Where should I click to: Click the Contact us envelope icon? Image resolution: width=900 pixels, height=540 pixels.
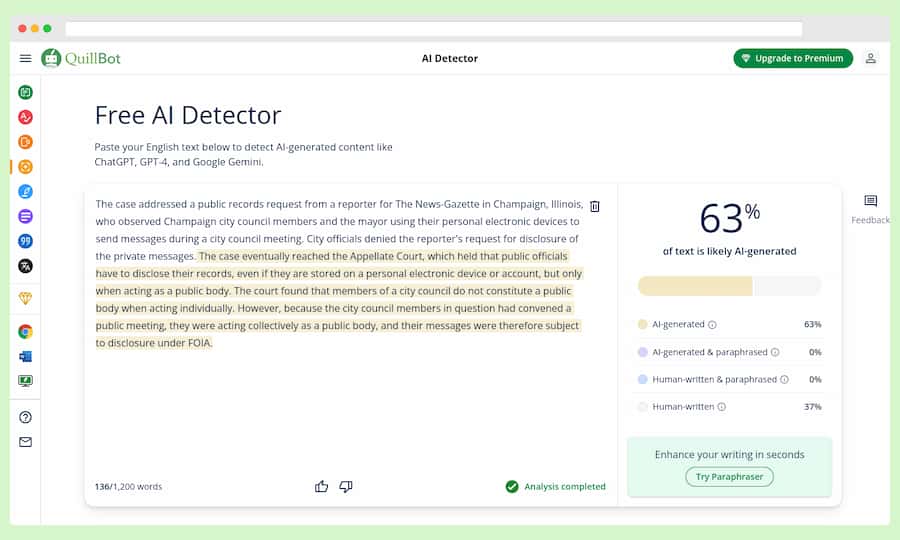tap(25, 442)
